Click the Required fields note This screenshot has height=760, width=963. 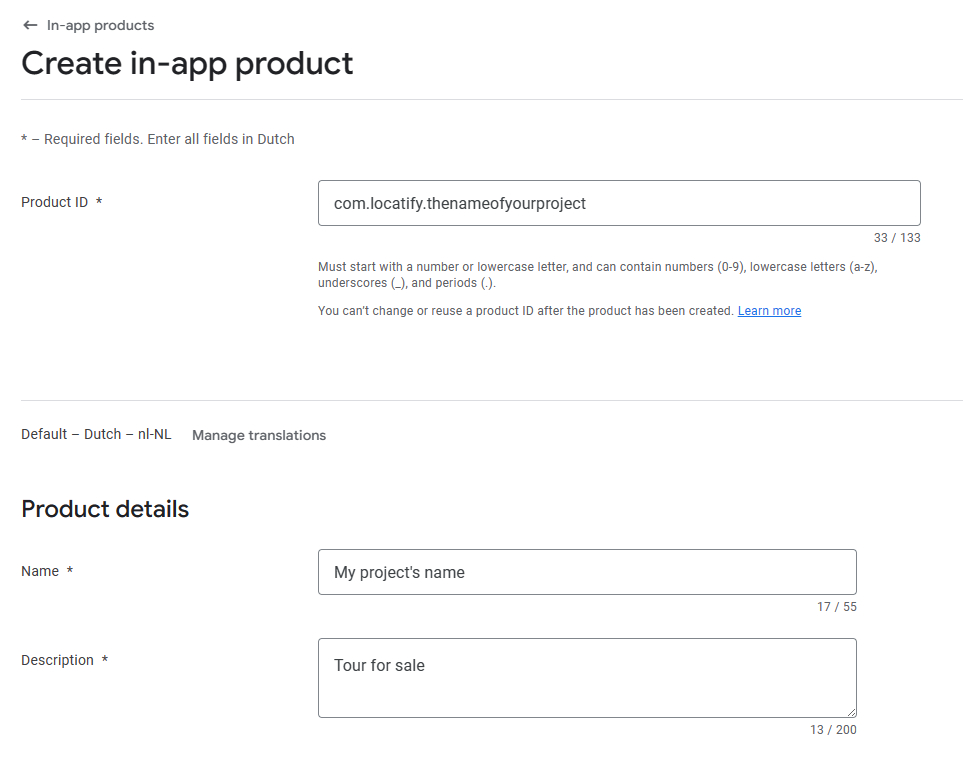[x=158, y=139]
